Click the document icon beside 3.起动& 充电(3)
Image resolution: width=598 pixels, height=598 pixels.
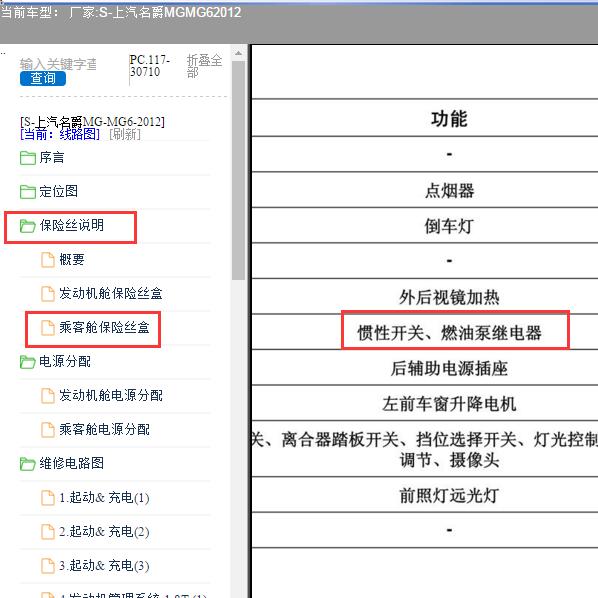click(48, 566)
